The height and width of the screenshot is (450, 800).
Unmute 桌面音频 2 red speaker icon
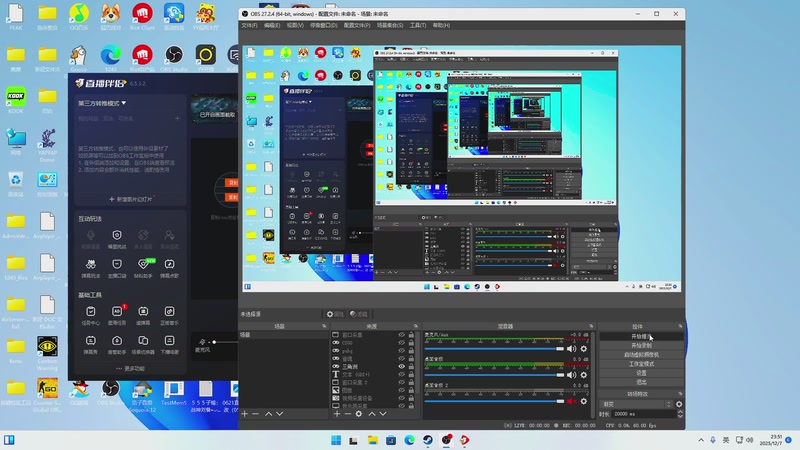(571, 402)
